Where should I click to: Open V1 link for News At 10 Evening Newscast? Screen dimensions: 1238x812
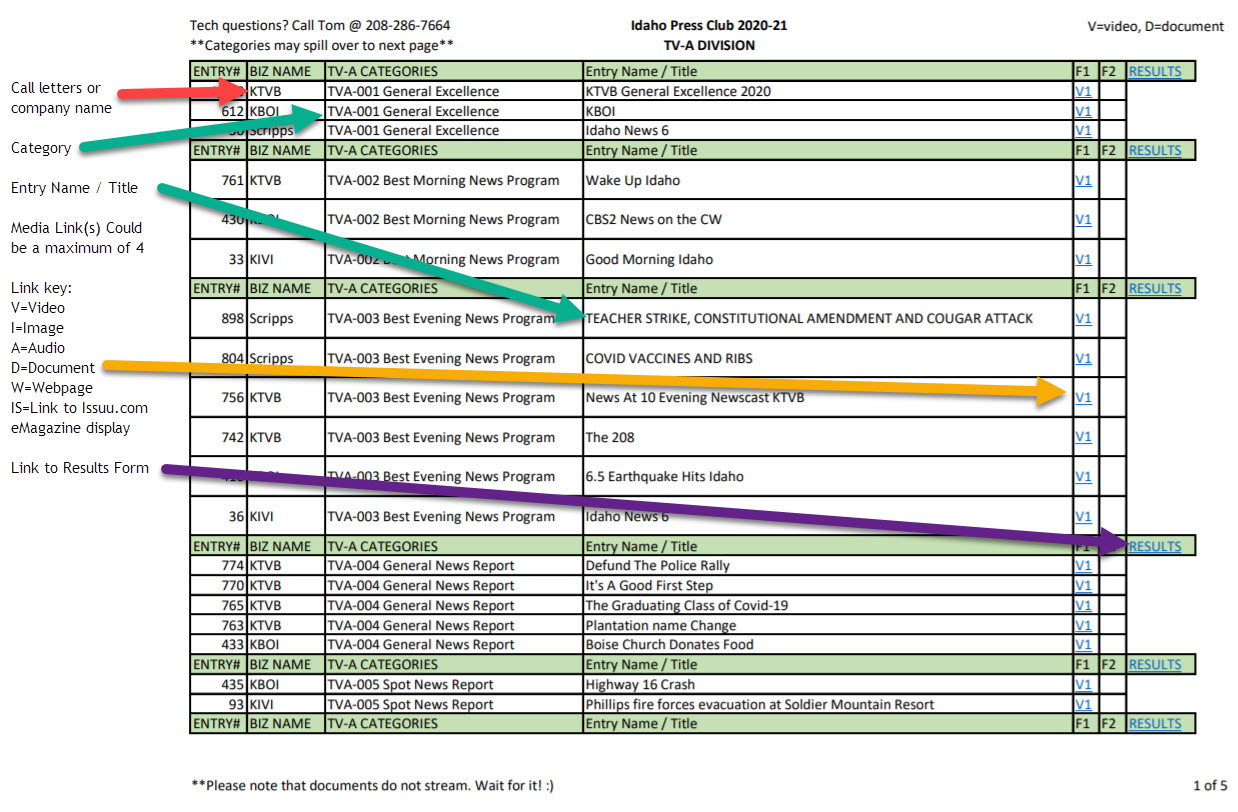point(1083,397)
